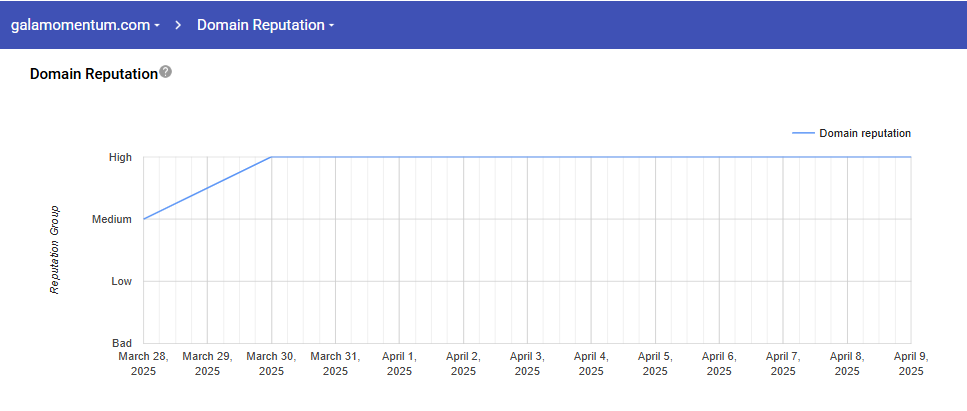This screenshot has width=967, height=411.
Task: Select the Medium label on the y-axis
Action: tap(112, 219)
